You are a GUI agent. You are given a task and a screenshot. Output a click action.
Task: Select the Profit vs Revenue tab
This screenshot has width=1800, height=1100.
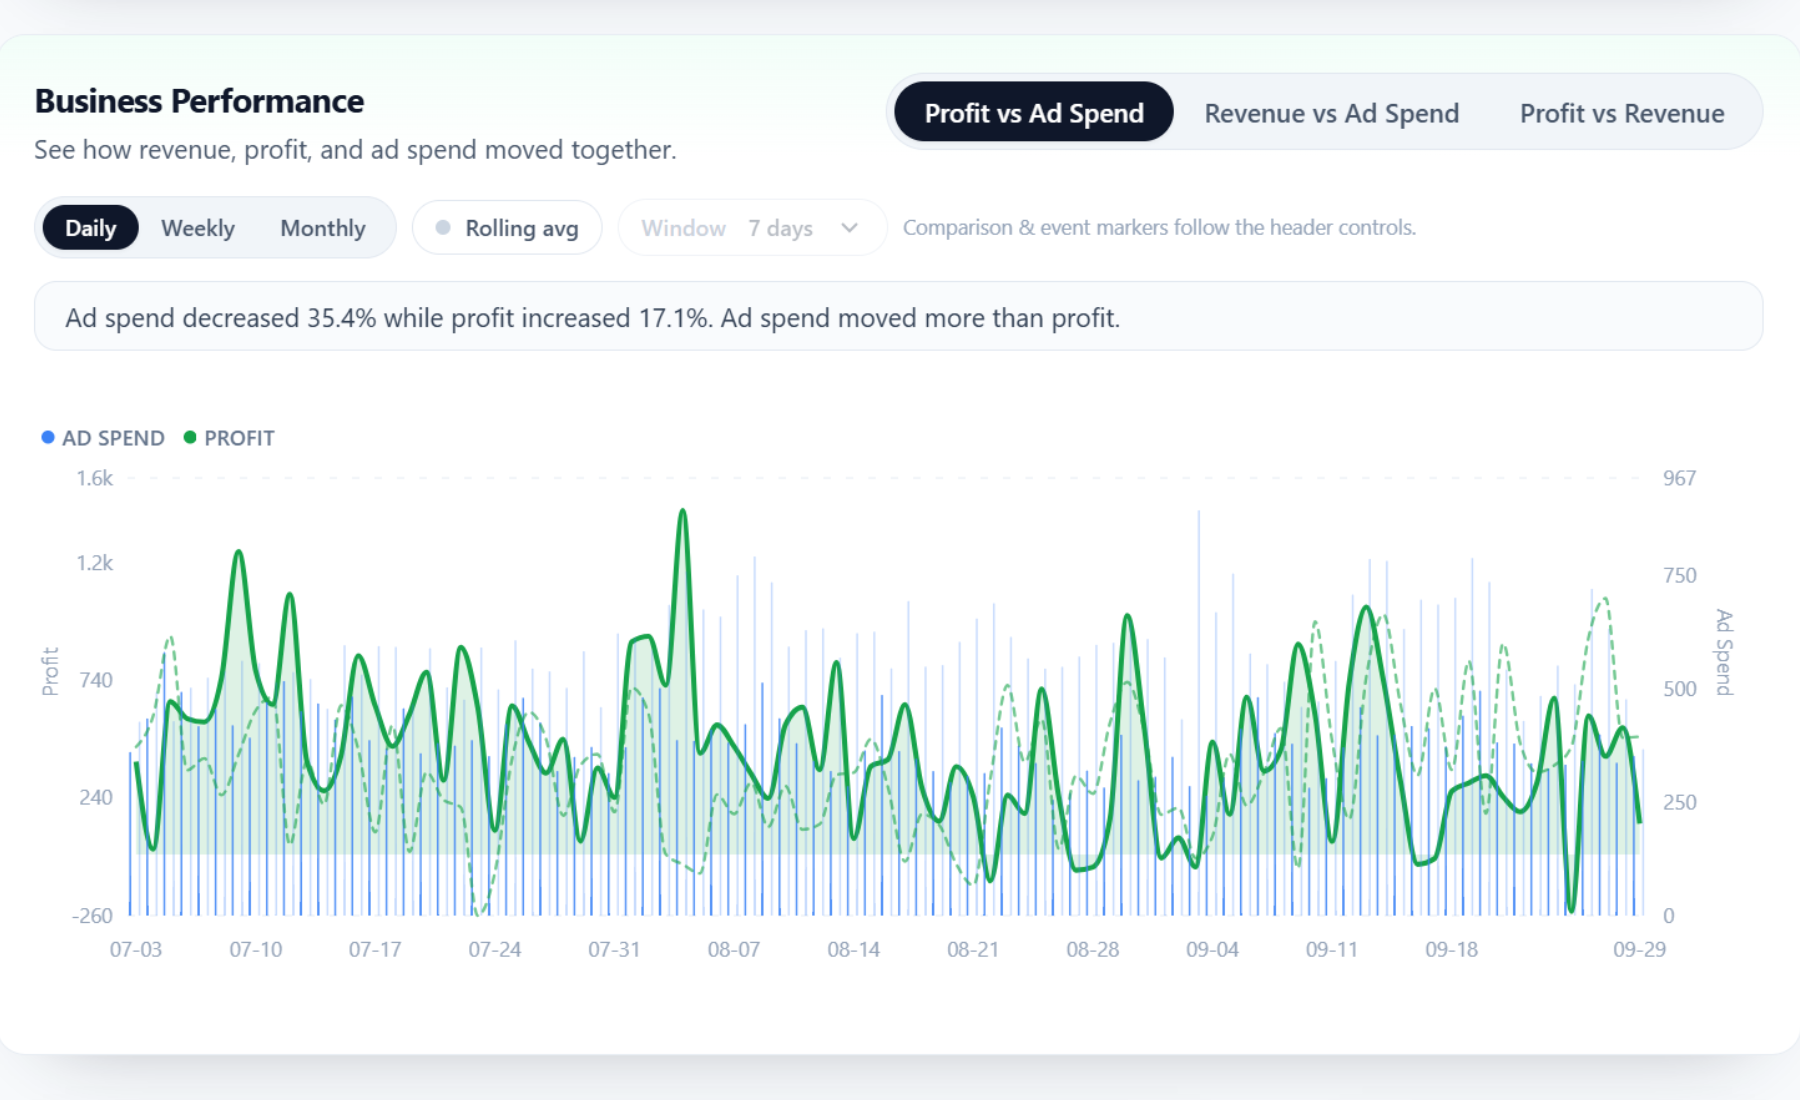coord(1621,113)
